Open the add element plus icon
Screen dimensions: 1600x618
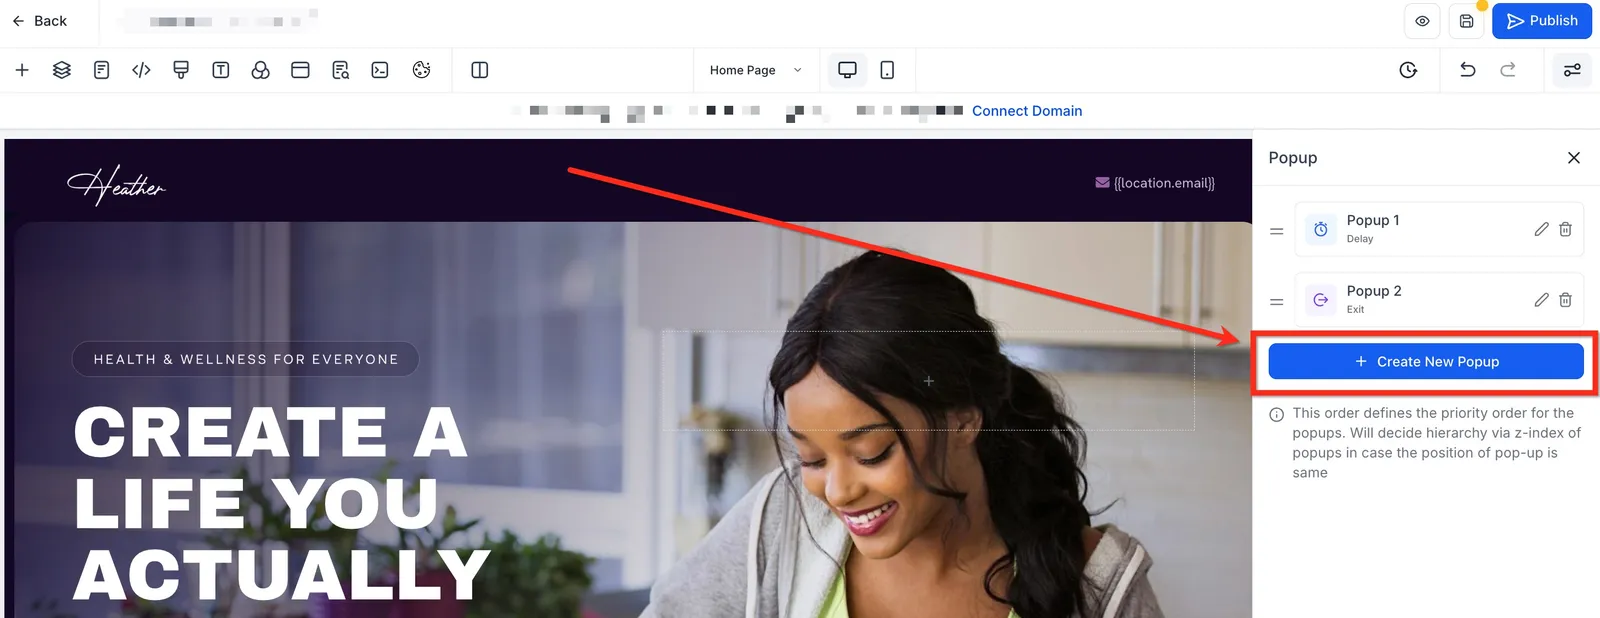pos(22,70)
